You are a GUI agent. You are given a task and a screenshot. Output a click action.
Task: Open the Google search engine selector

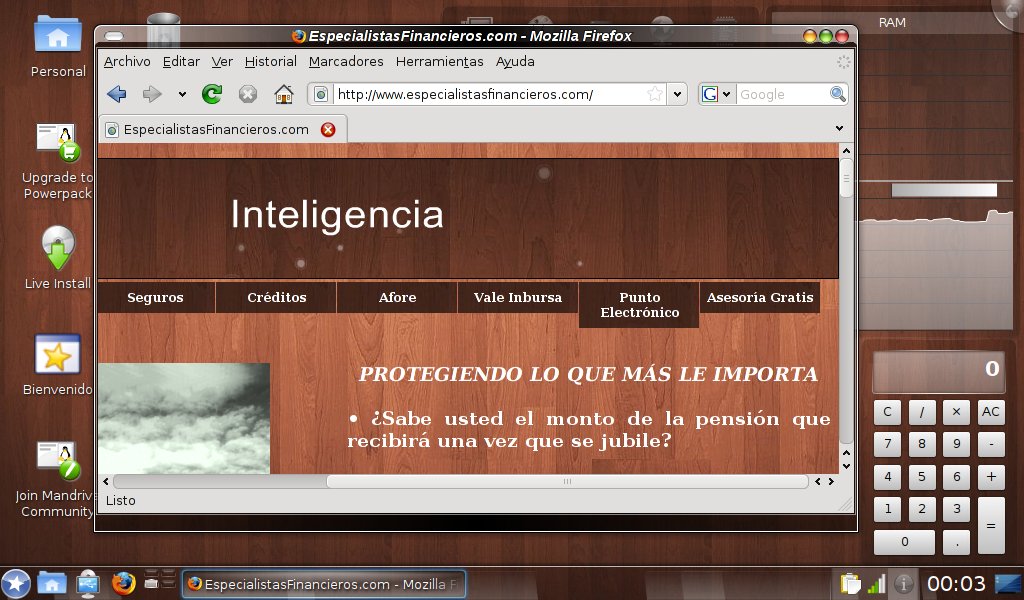(716, 94)
